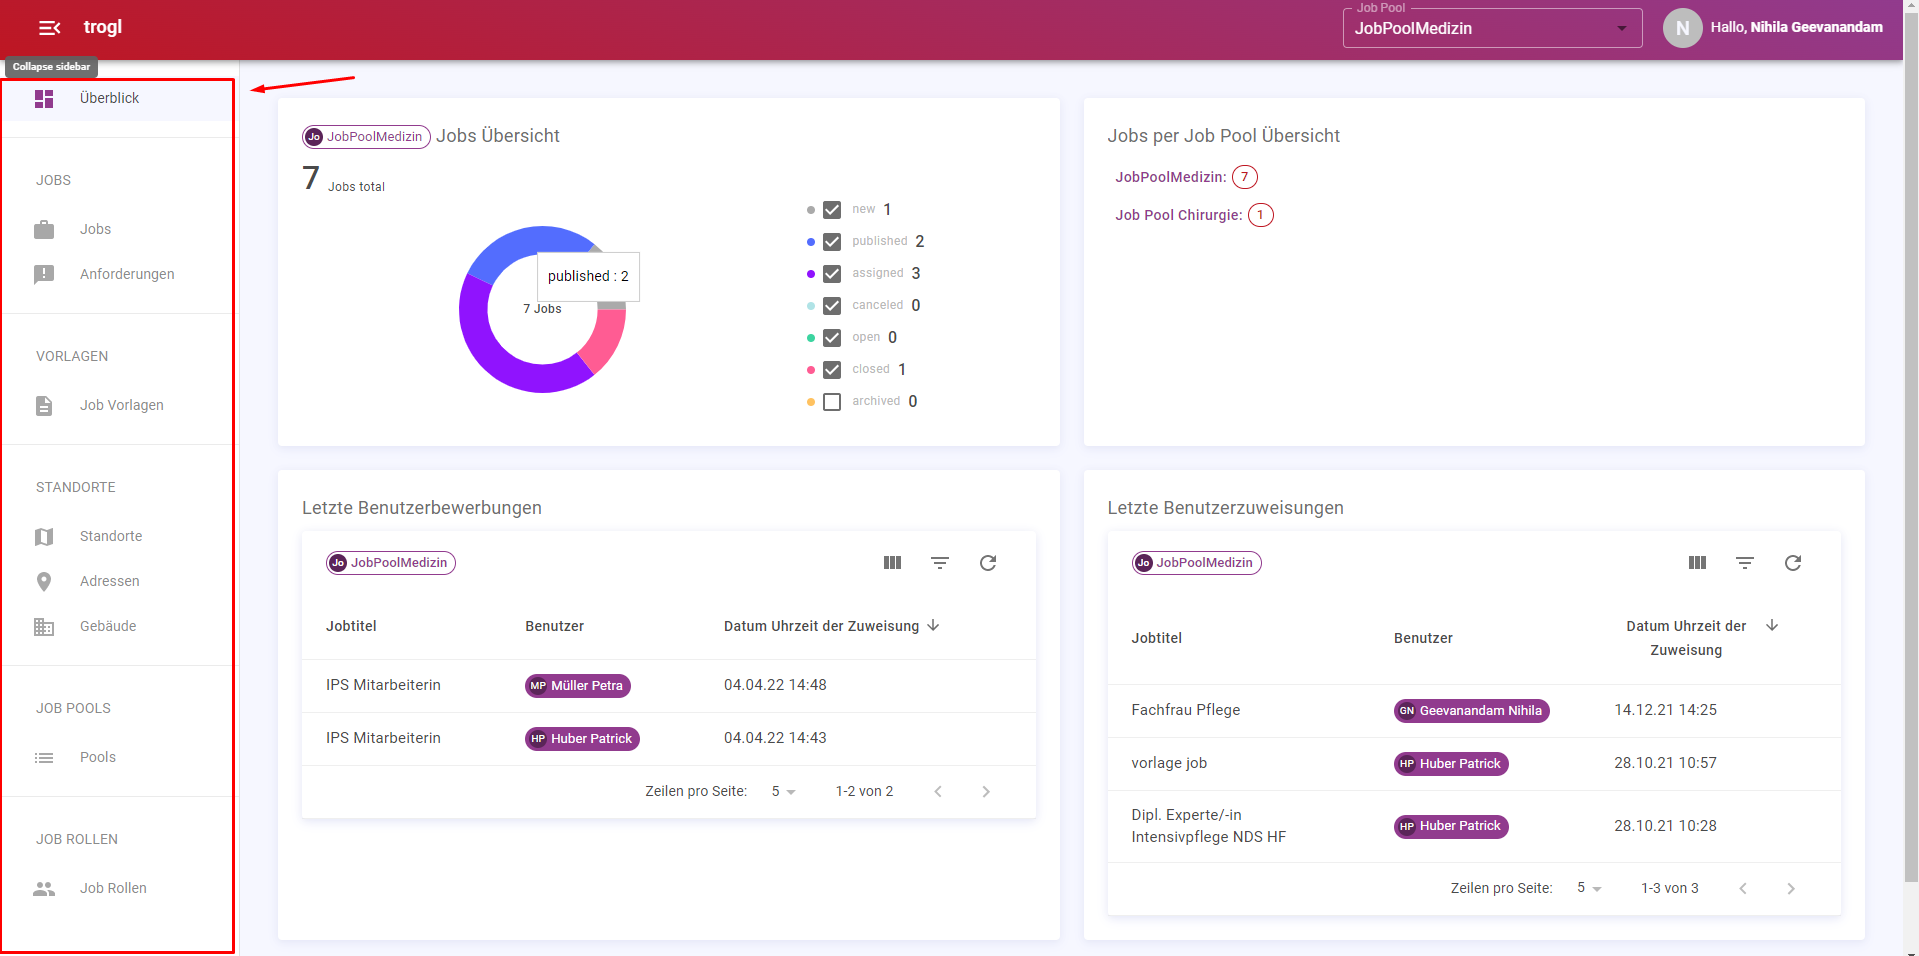This screenshot has width=1919, height=956.
Task: Click the Job Pool Chirurgie link
Action: click(1178, 215)
